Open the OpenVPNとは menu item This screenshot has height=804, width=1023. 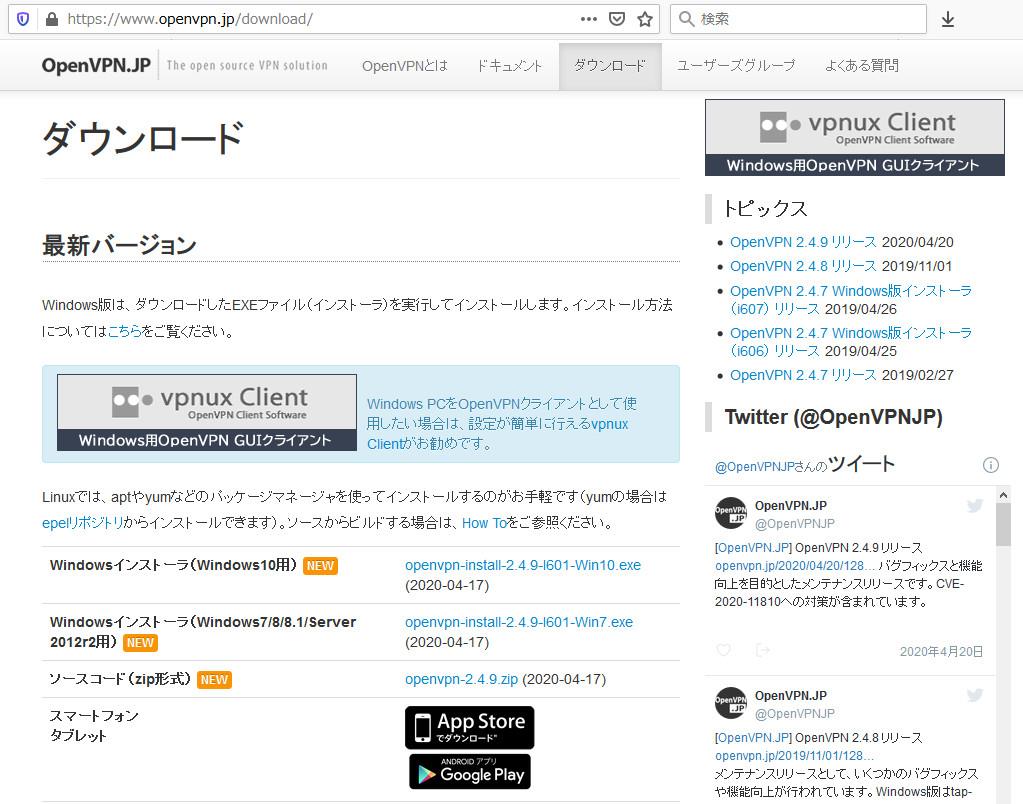[x=405, y=66]
